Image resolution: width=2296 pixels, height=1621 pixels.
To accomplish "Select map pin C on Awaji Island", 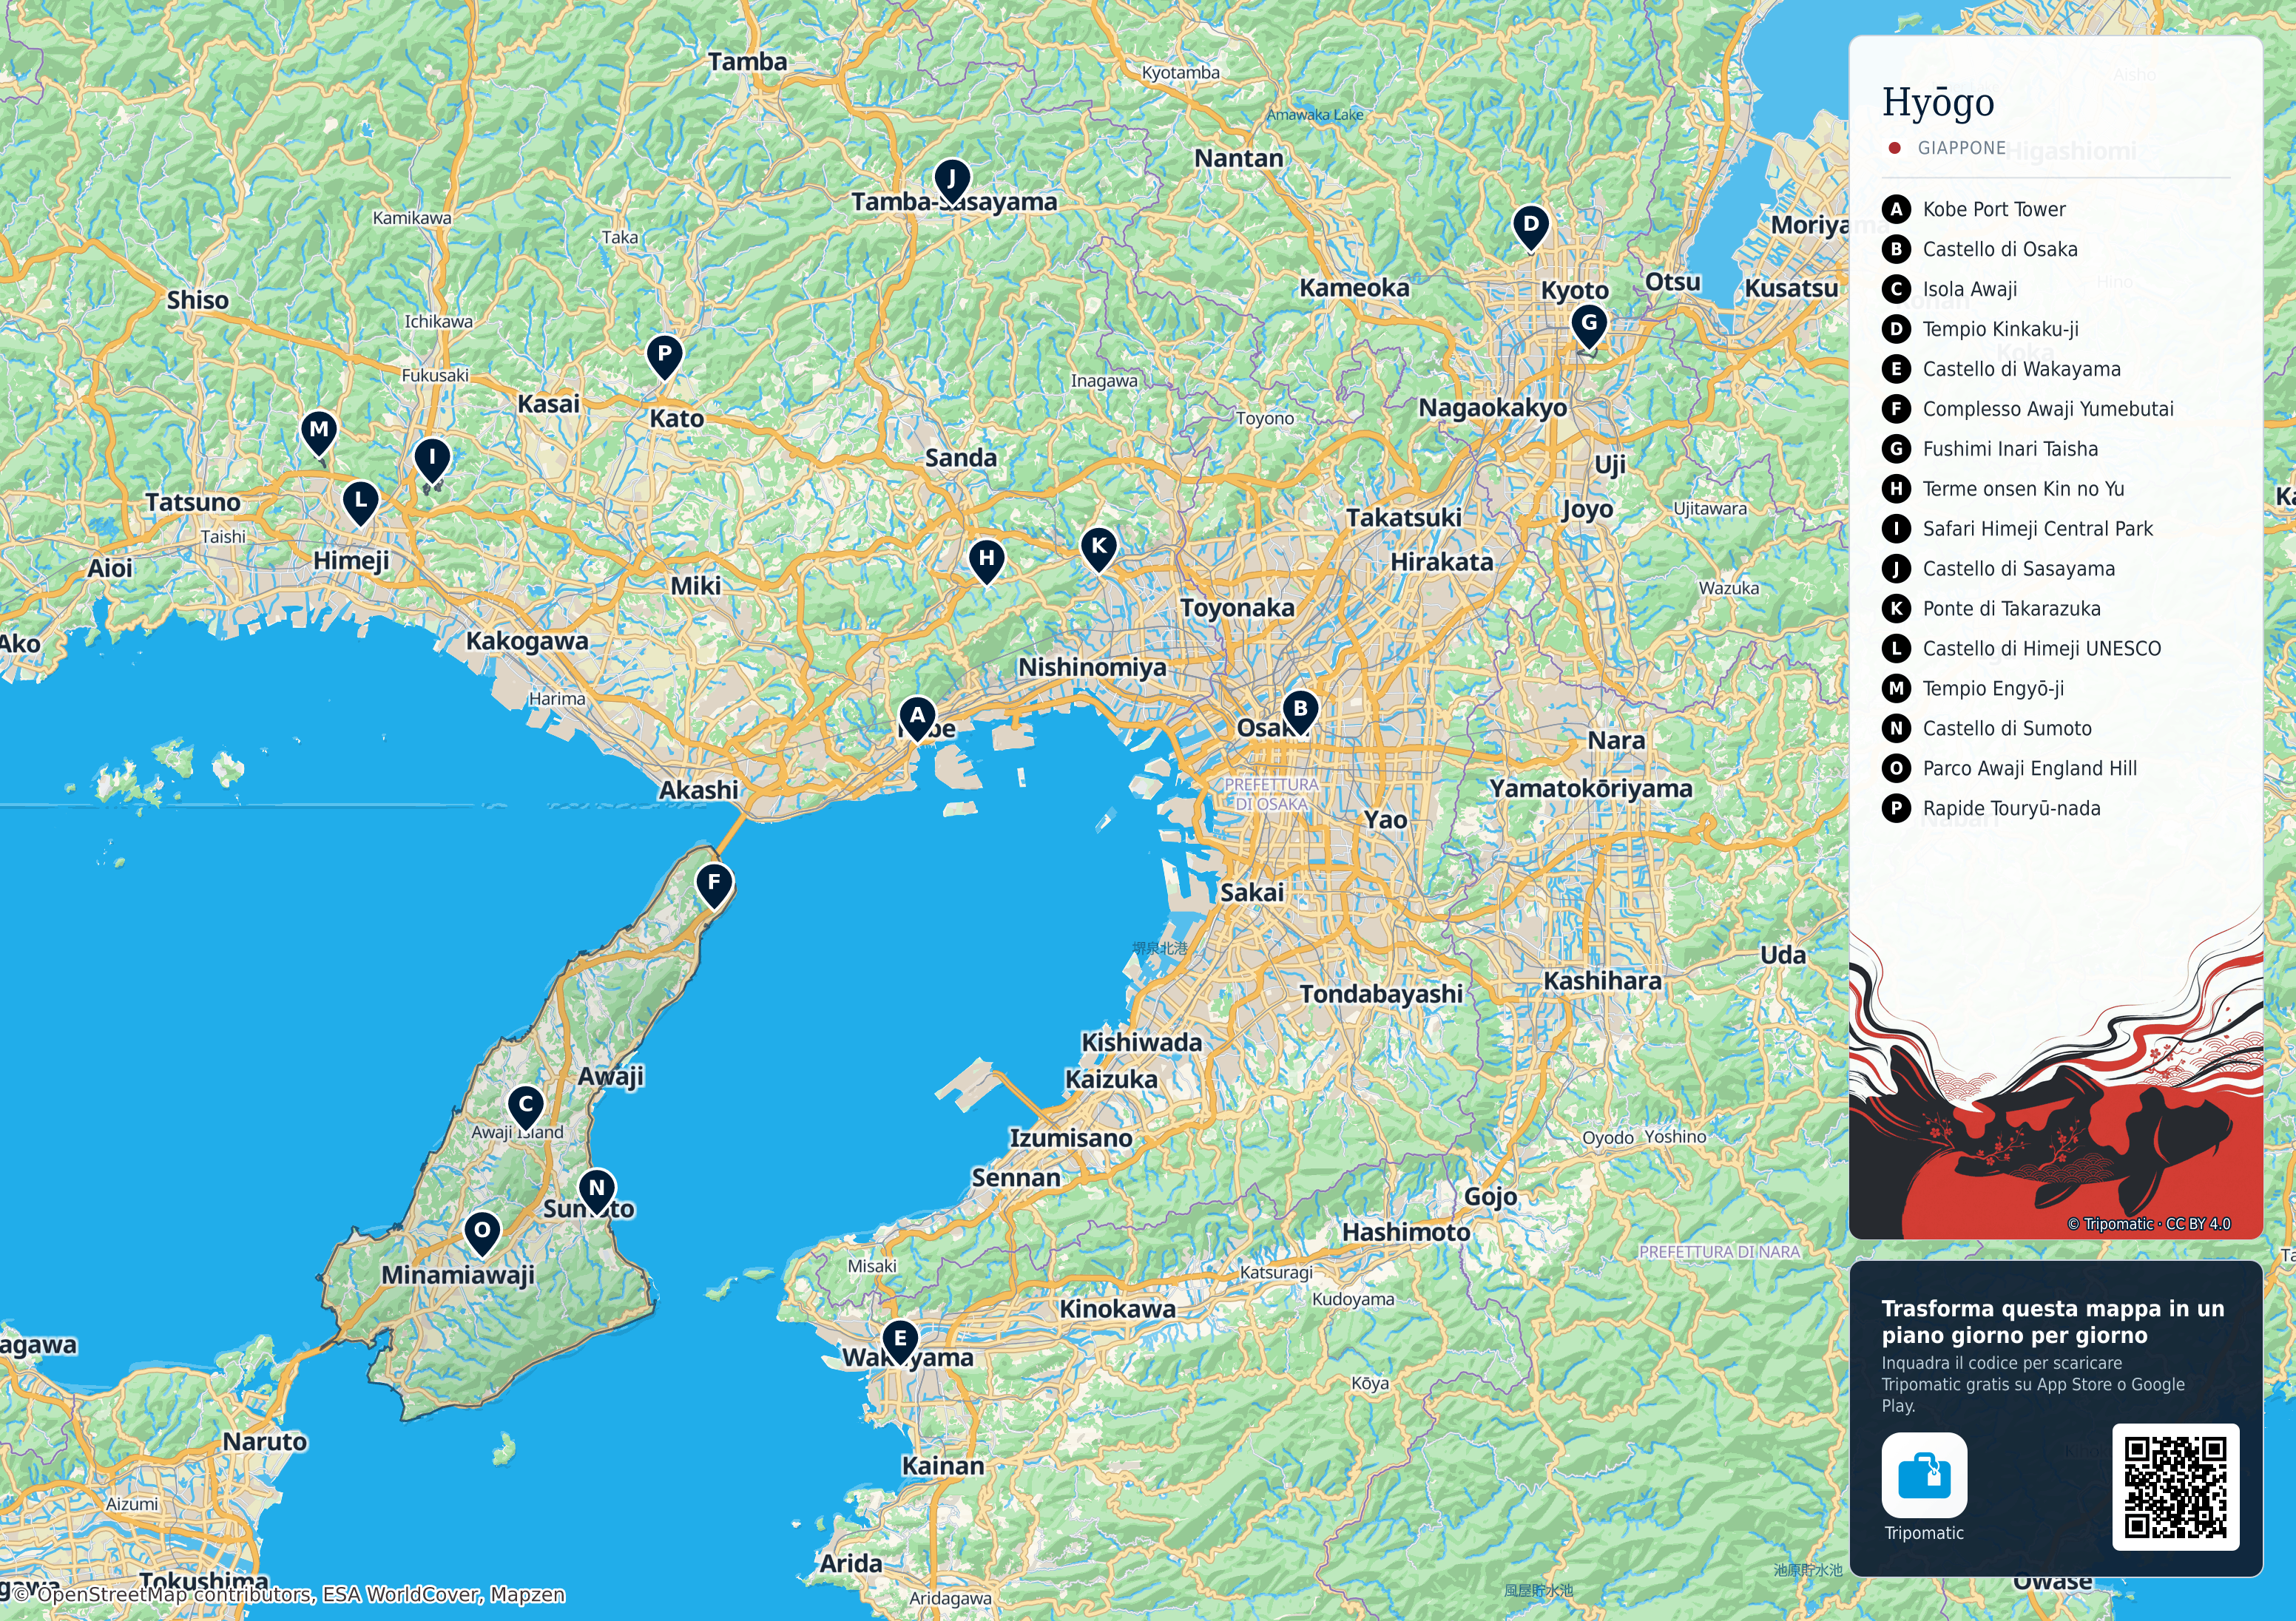I will tap(526, 1108).
